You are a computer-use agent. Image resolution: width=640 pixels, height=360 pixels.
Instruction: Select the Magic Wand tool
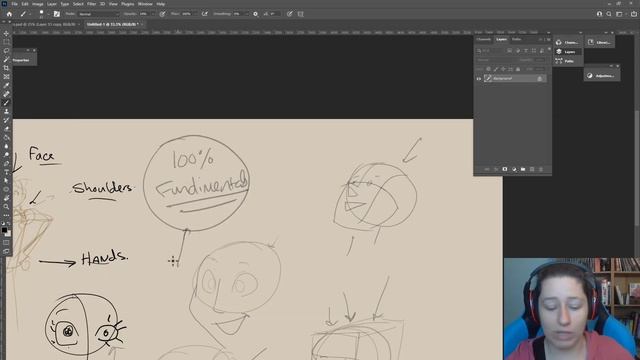(6, 60)
